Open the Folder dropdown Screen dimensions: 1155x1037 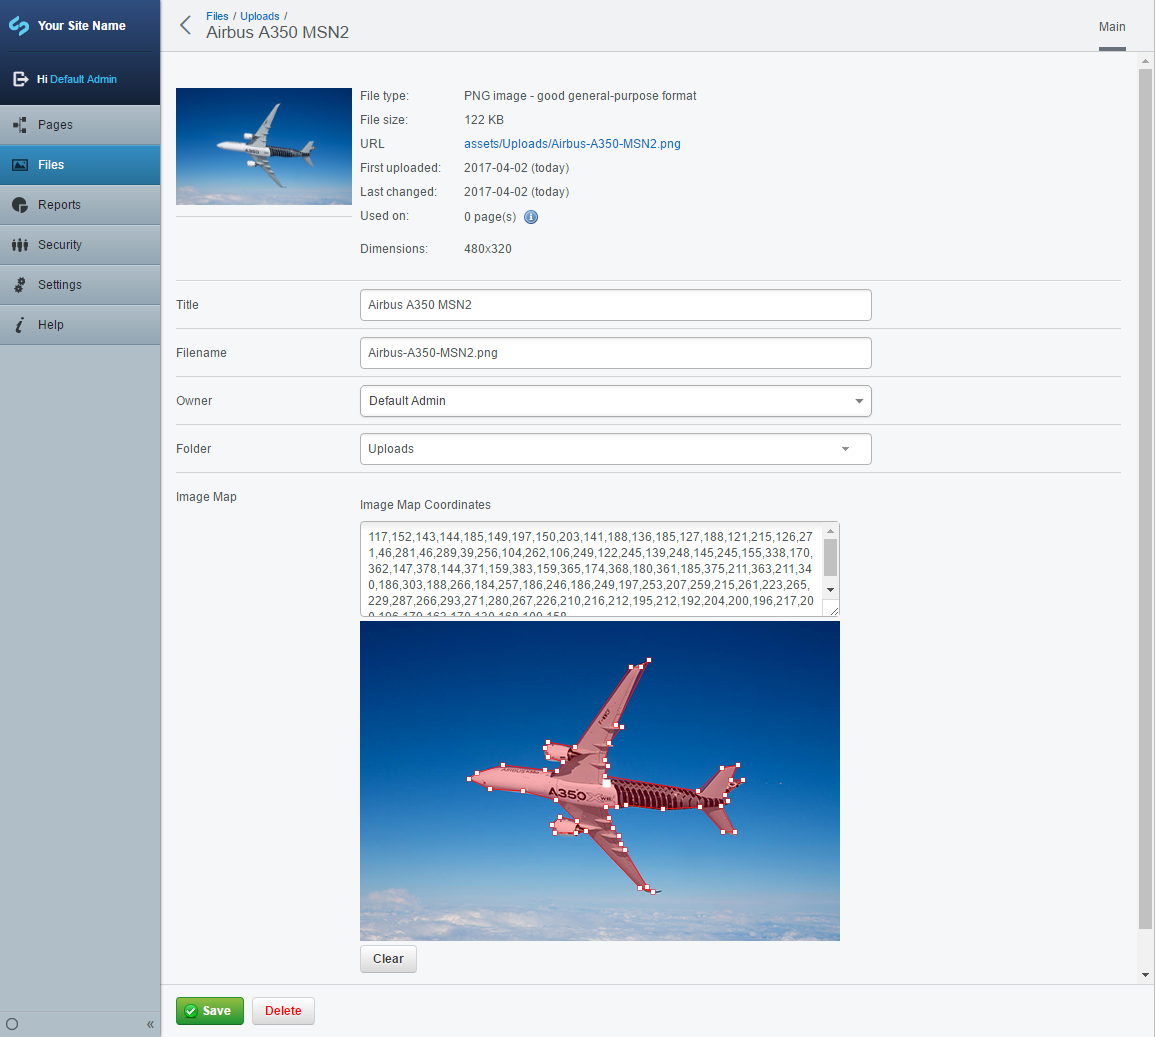616,449
